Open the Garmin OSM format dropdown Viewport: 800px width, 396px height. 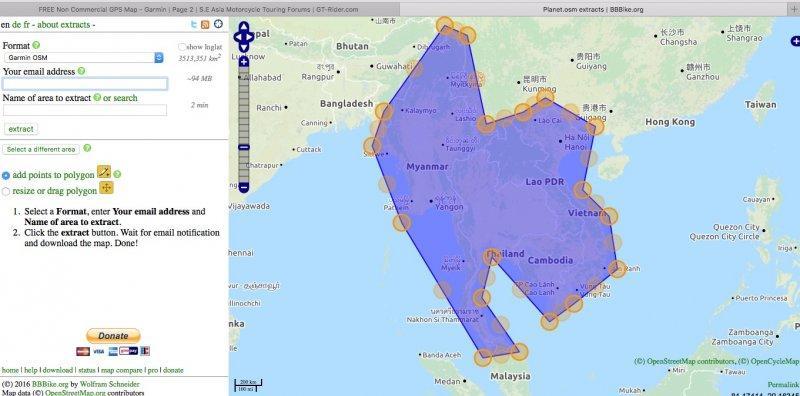(84, 58)
